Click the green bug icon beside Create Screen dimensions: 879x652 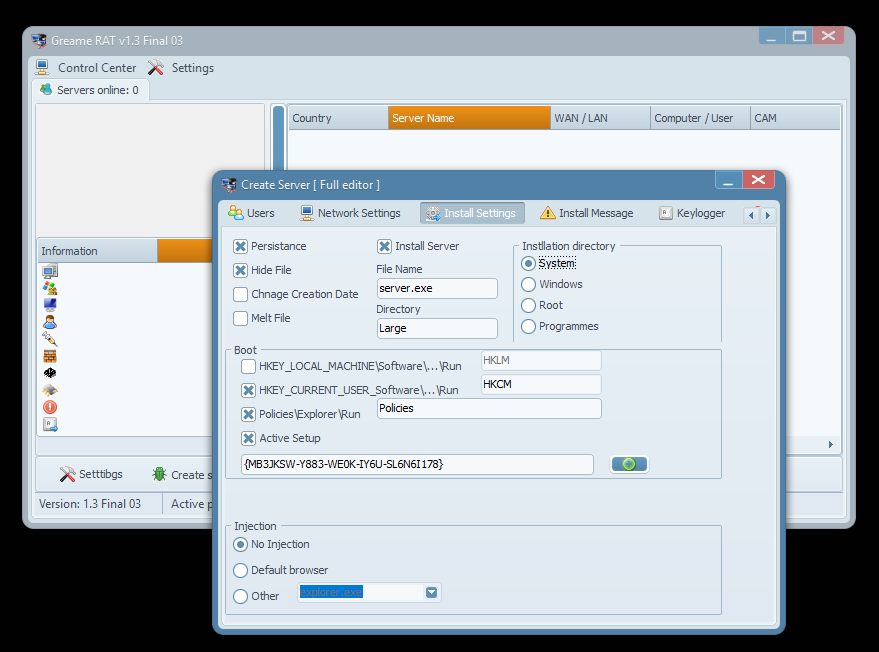[159, 474]
